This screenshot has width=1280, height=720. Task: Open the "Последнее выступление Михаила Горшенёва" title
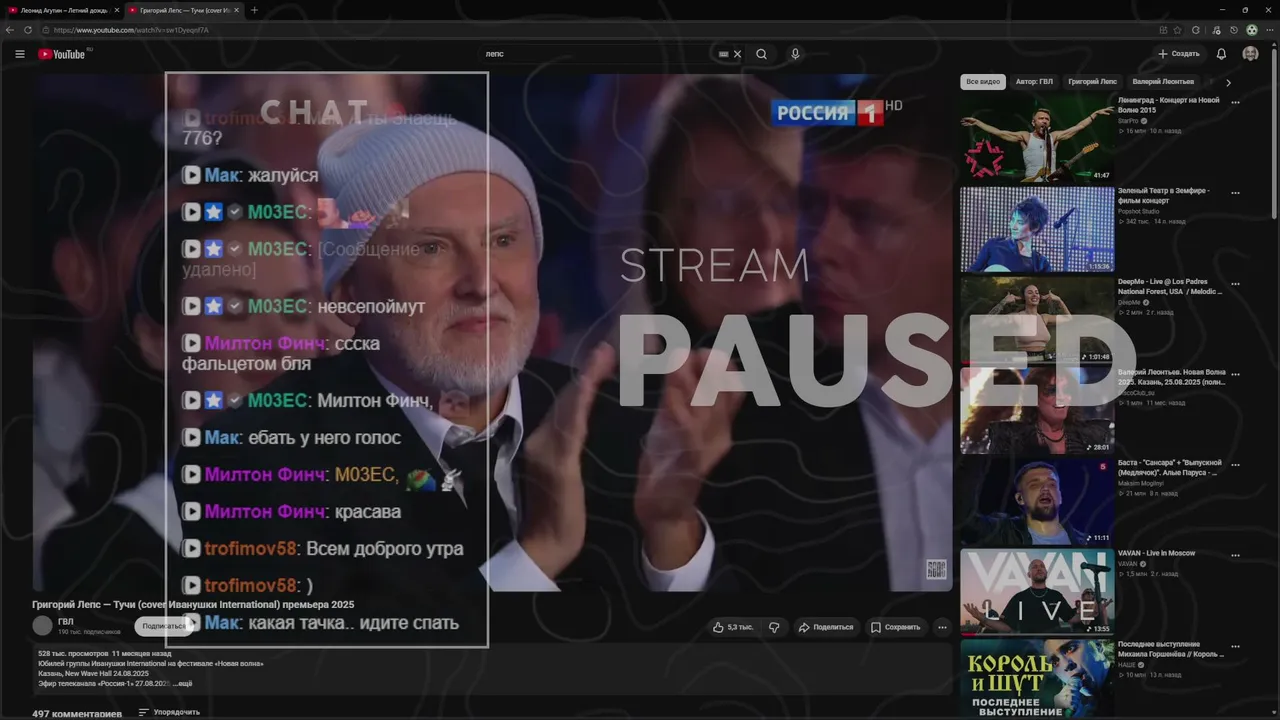[1171, 648]
